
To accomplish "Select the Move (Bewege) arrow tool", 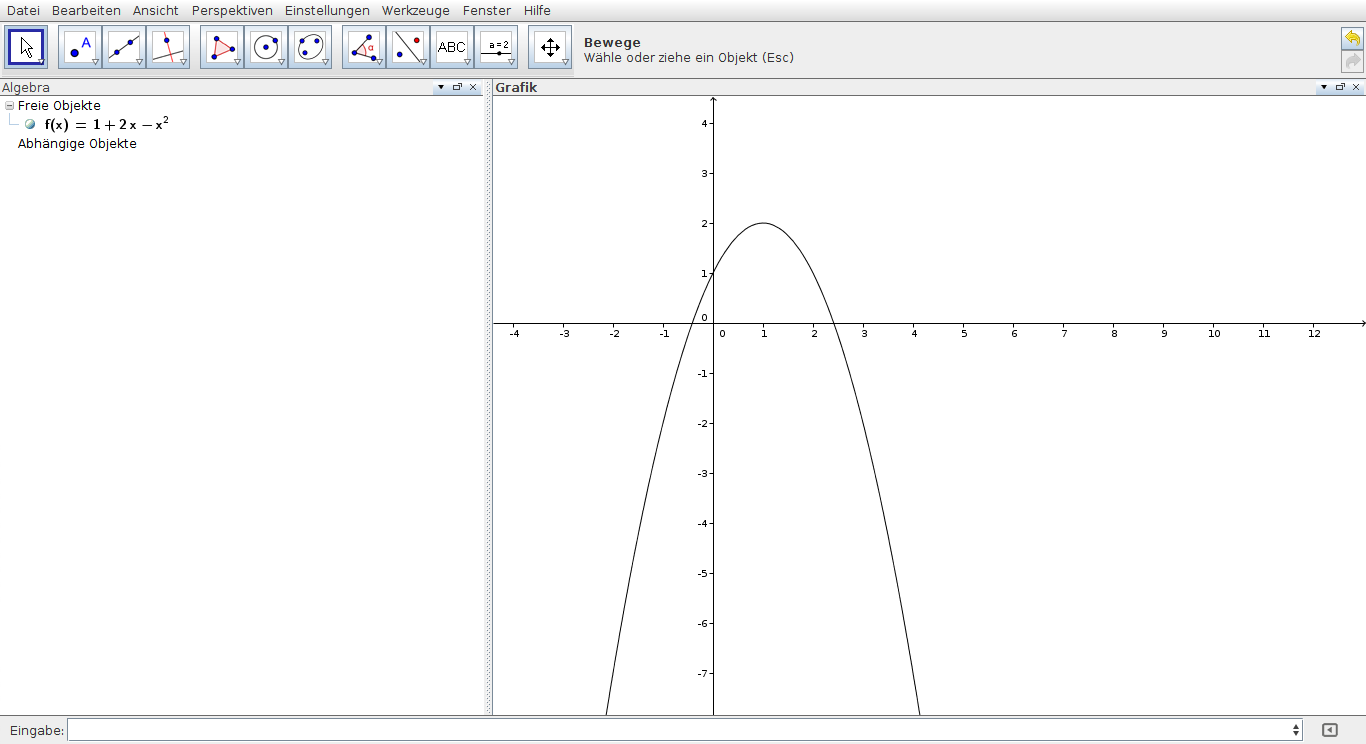I will tap(26, 47).
